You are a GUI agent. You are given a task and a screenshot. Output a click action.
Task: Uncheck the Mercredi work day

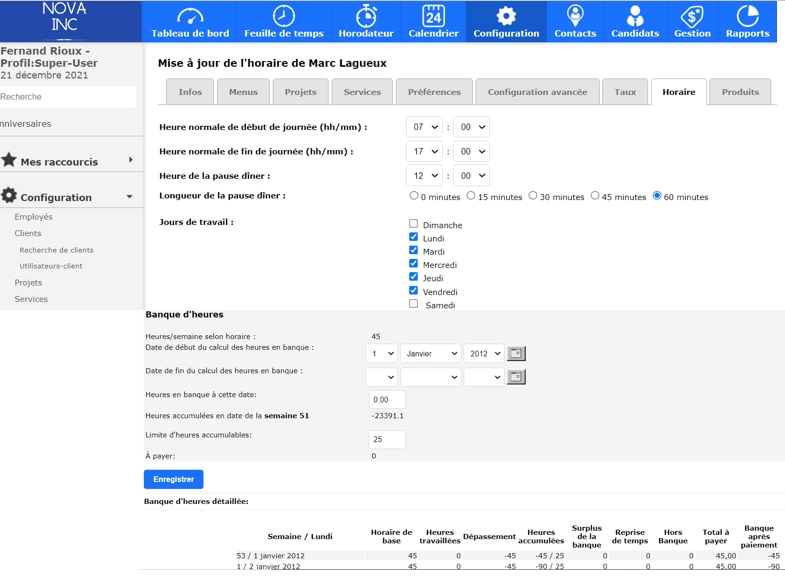pyautogui.click(x=414, y=263)
